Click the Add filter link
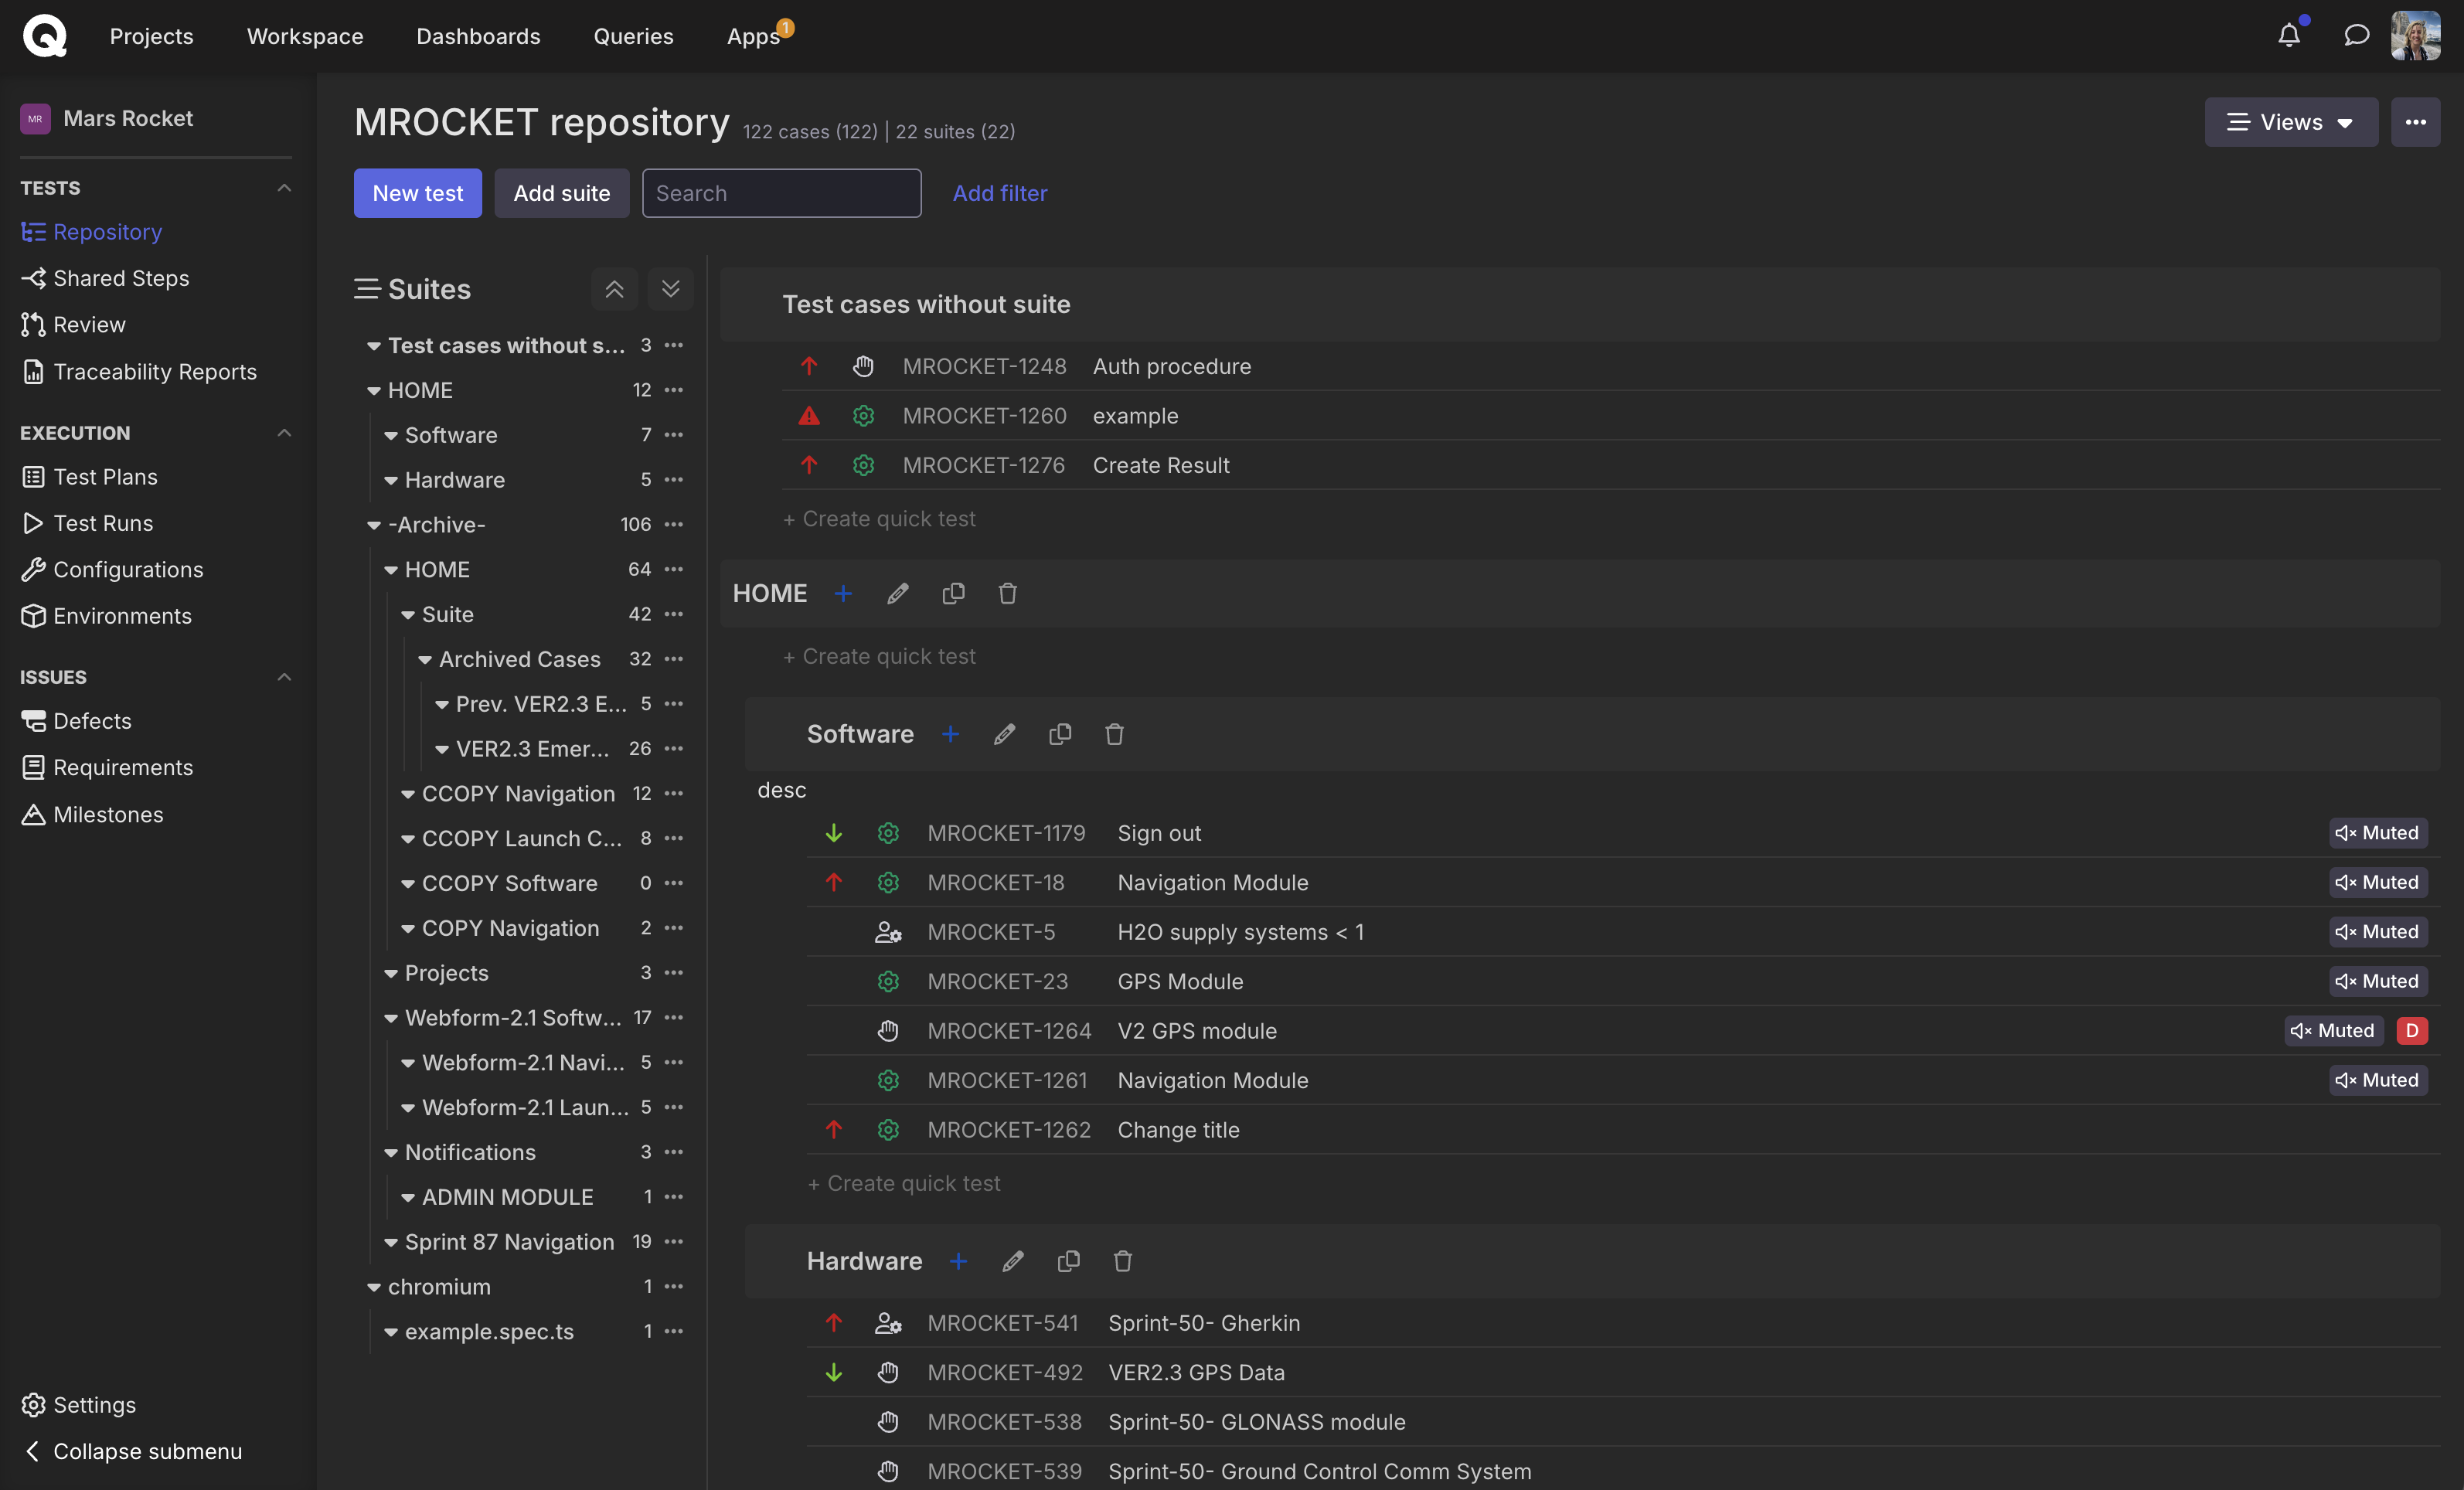Screen dimensions: 2464x1490 point(1000,193)
